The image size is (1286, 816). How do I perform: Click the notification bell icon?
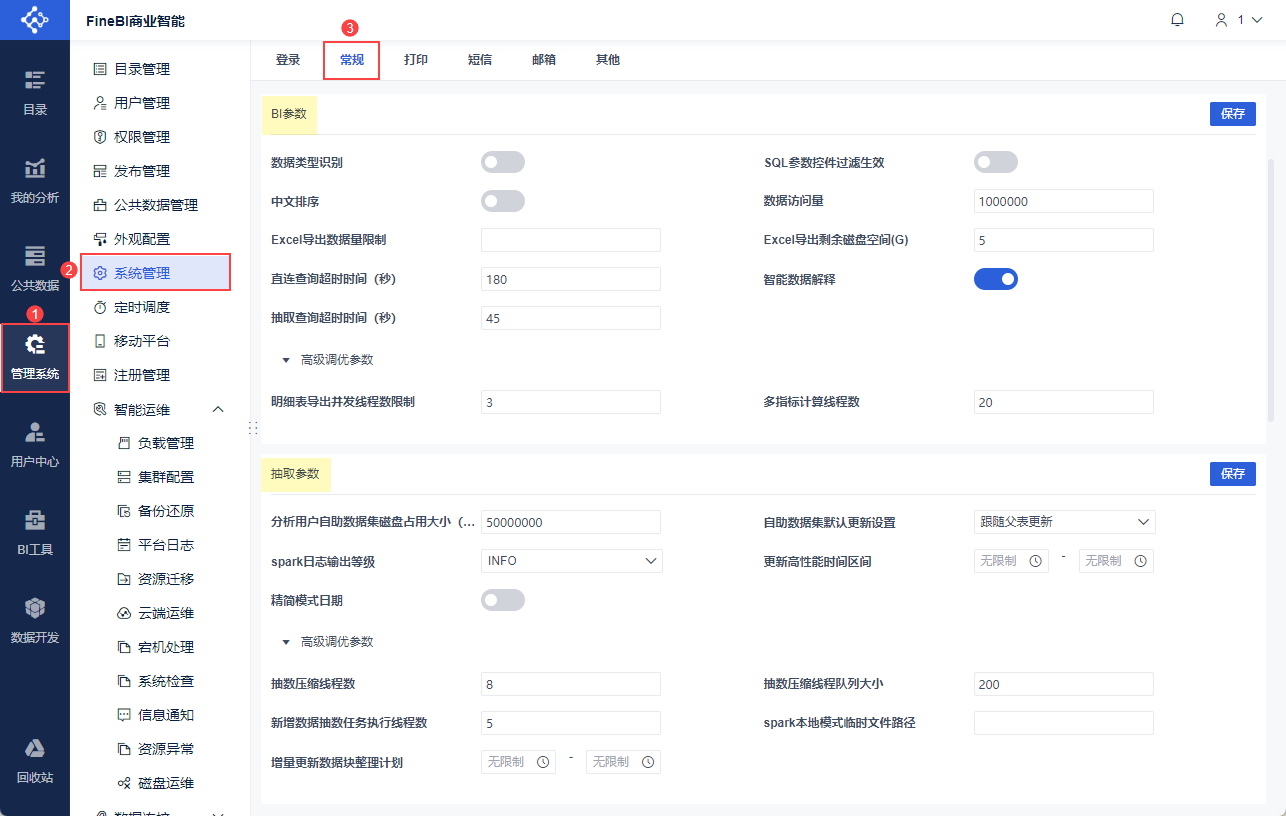1177,19
